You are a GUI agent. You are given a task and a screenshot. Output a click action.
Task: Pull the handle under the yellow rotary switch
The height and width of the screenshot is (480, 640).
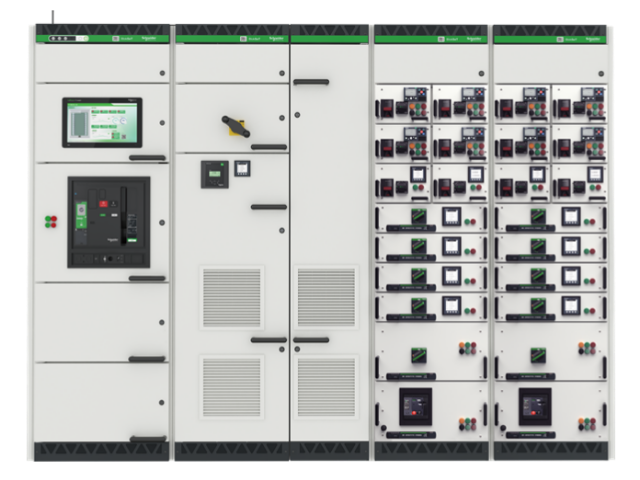[x=268, y=147]
